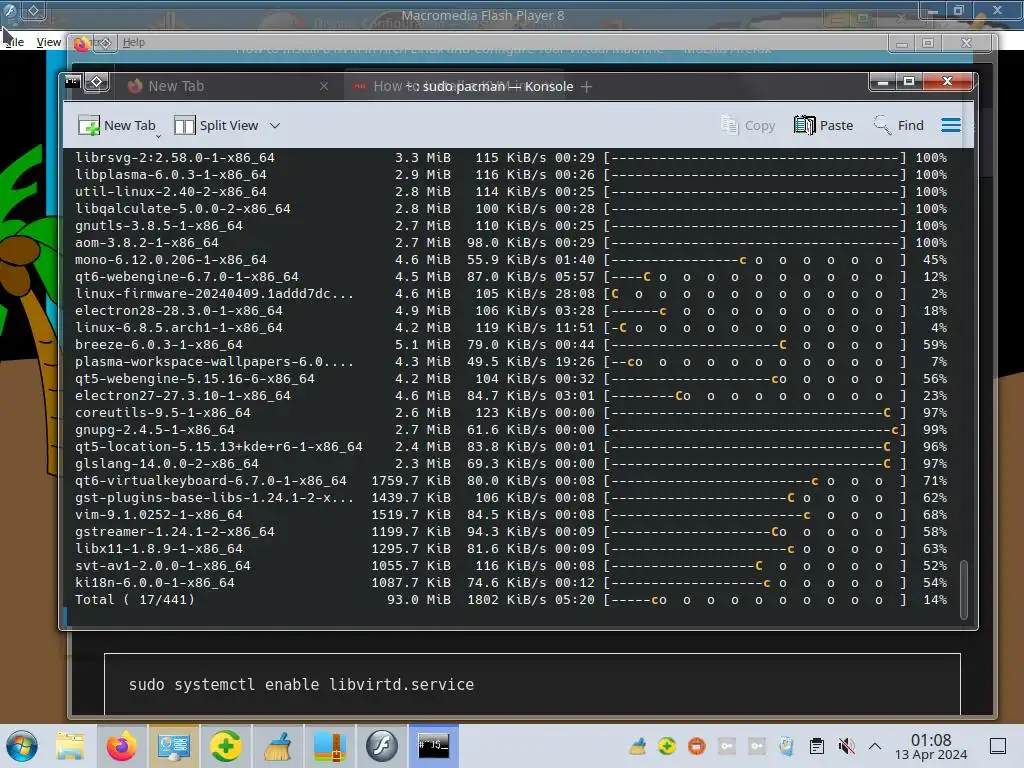Toggle the pin-on-all-desktops diamond in Konsole title bar
Screen dimensions: 1024x768
click(97, 82)
